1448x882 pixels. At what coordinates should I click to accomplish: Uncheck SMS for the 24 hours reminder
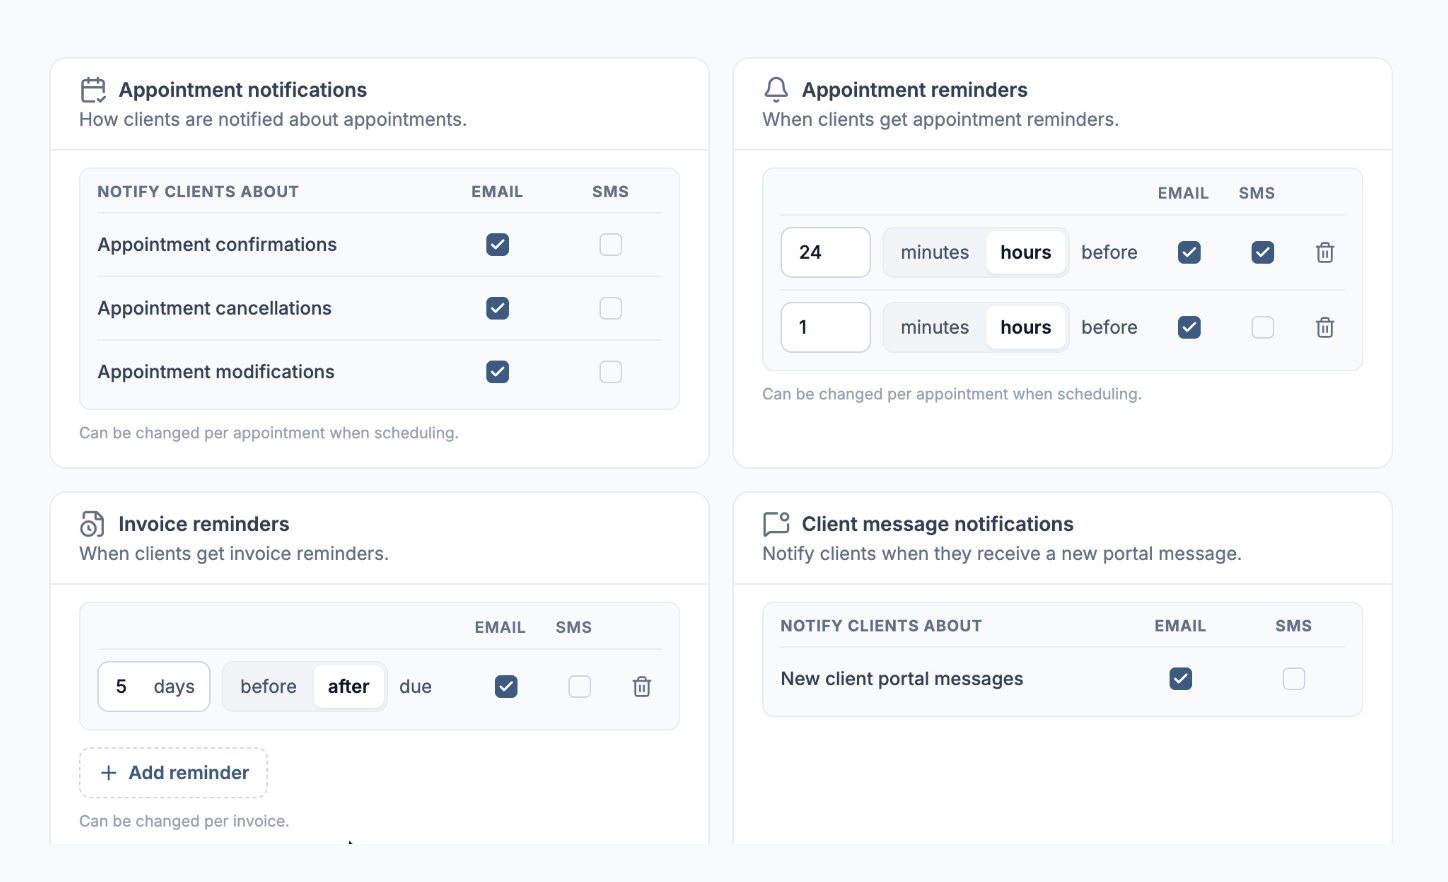pos(1263,253)
